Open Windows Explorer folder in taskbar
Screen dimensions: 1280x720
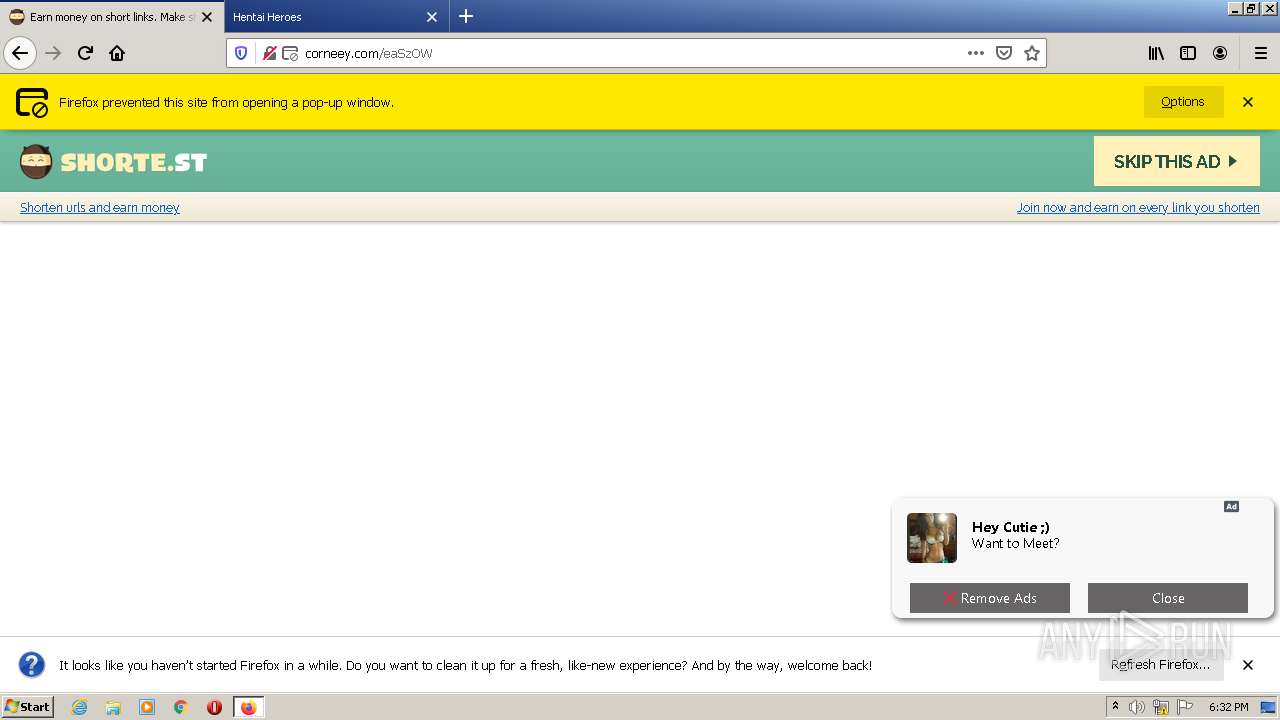(113, 707)
